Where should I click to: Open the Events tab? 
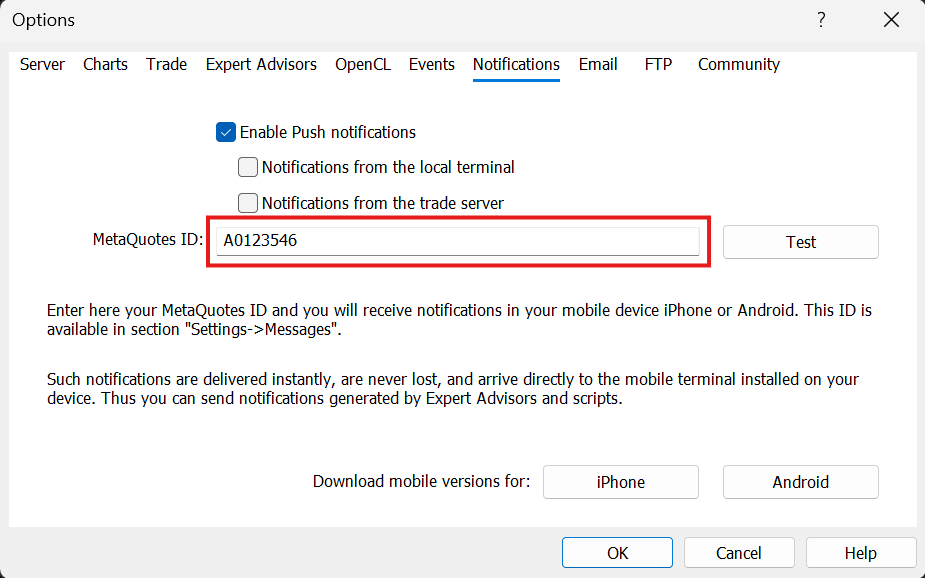(x=431, y=64)
